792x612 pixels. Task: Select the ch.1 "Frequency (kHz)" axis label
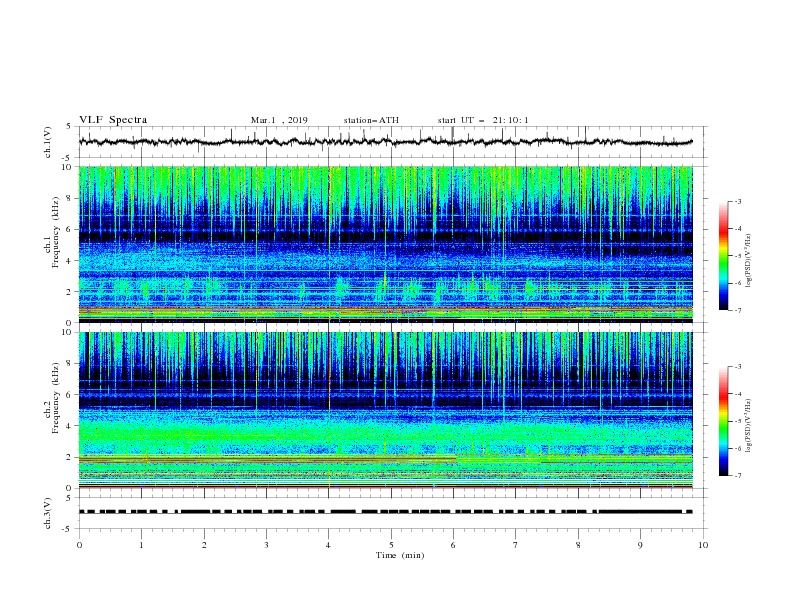[x=56, y=232]
